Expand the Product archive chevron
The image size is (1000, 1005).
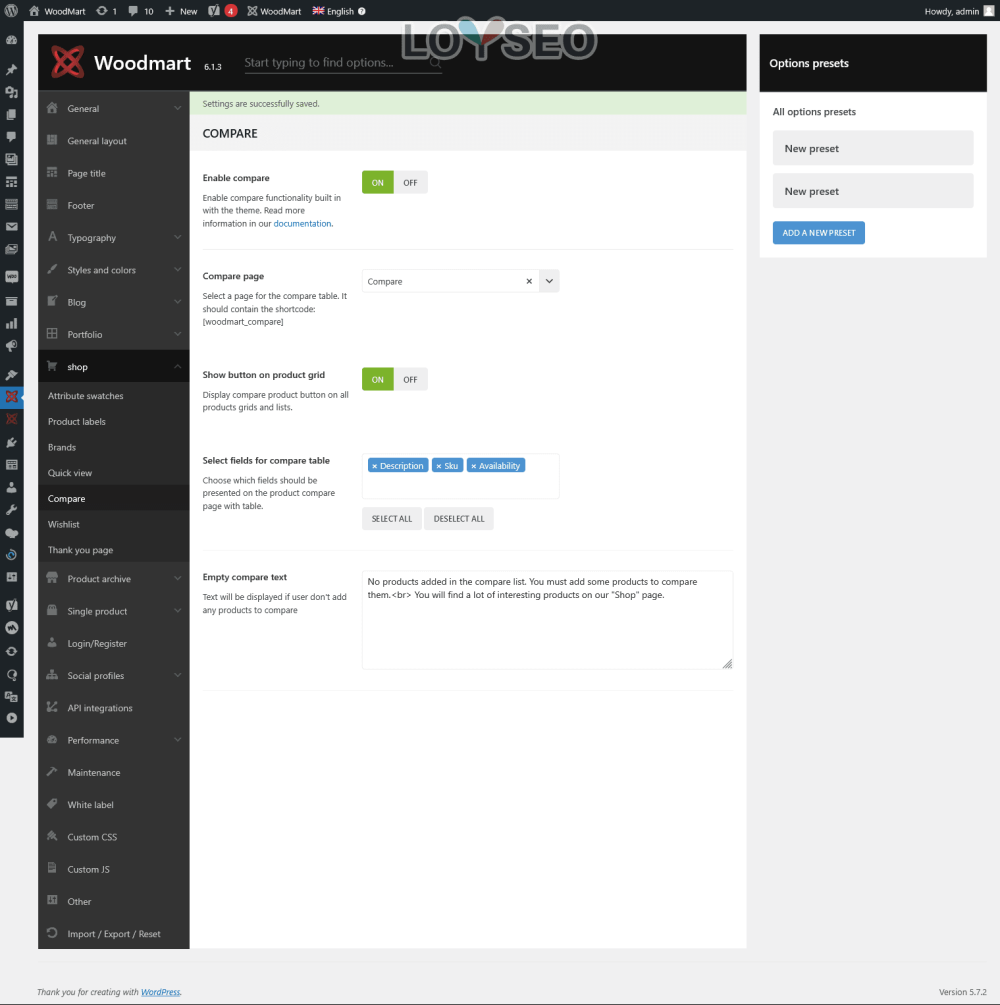click(x=178, y=579)
